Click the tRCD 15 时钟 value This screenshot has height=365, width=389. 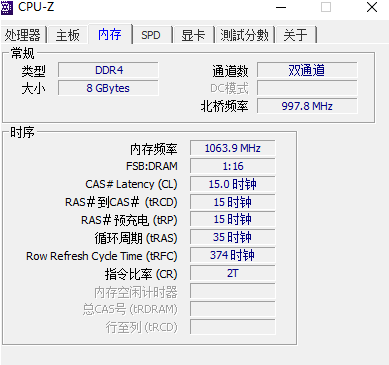[233, 202]
